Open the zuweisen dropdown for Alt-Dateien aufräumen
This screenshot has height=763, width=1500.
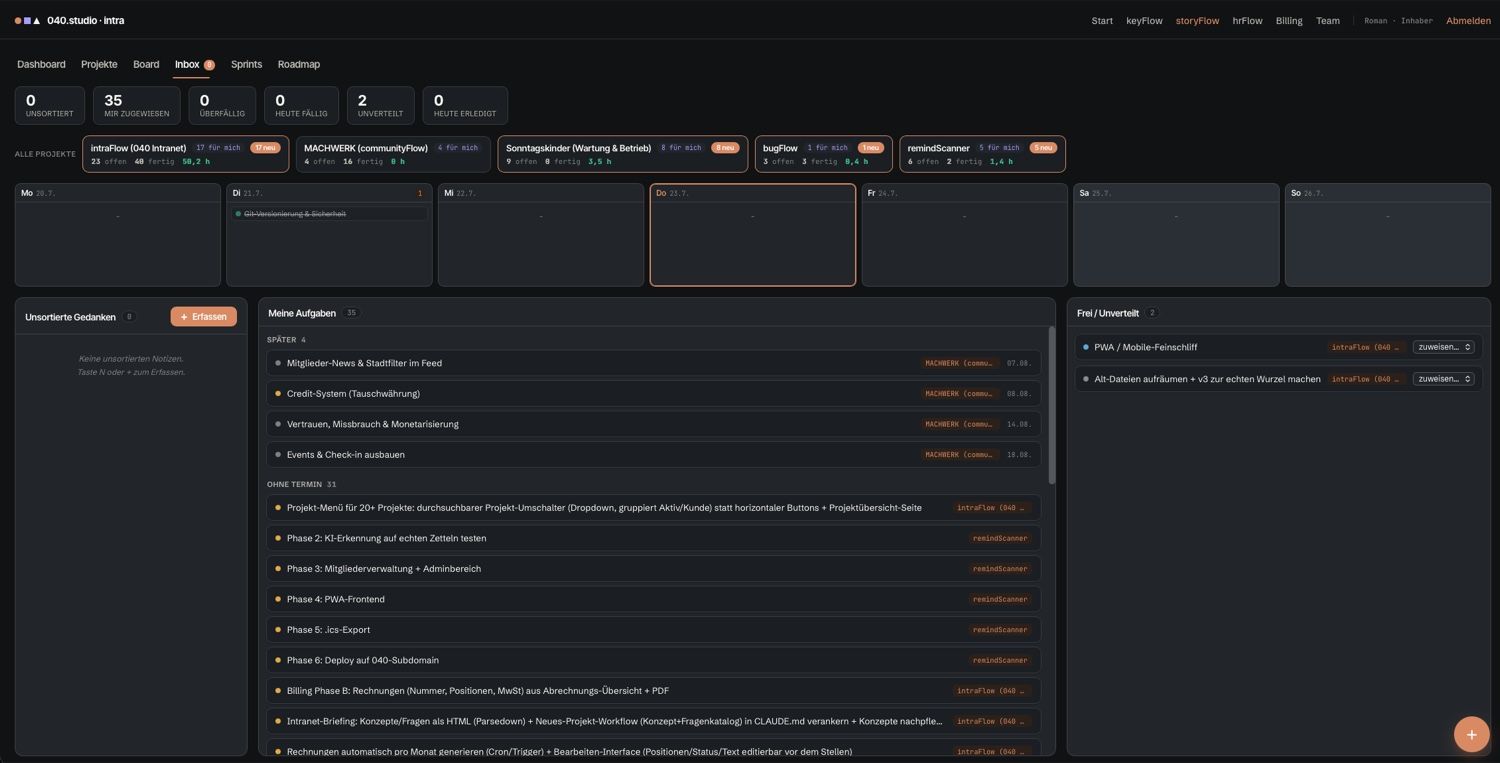[x=1443, y=379]
